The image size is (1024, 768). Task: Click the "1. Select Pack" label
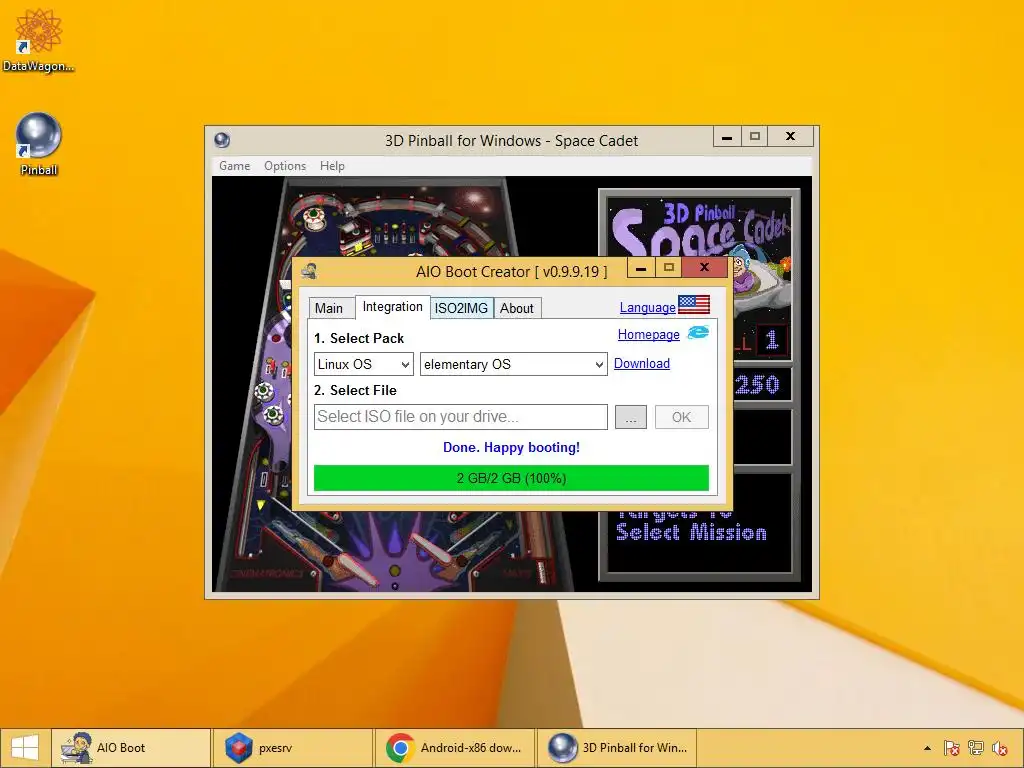(x=359, y=338)
